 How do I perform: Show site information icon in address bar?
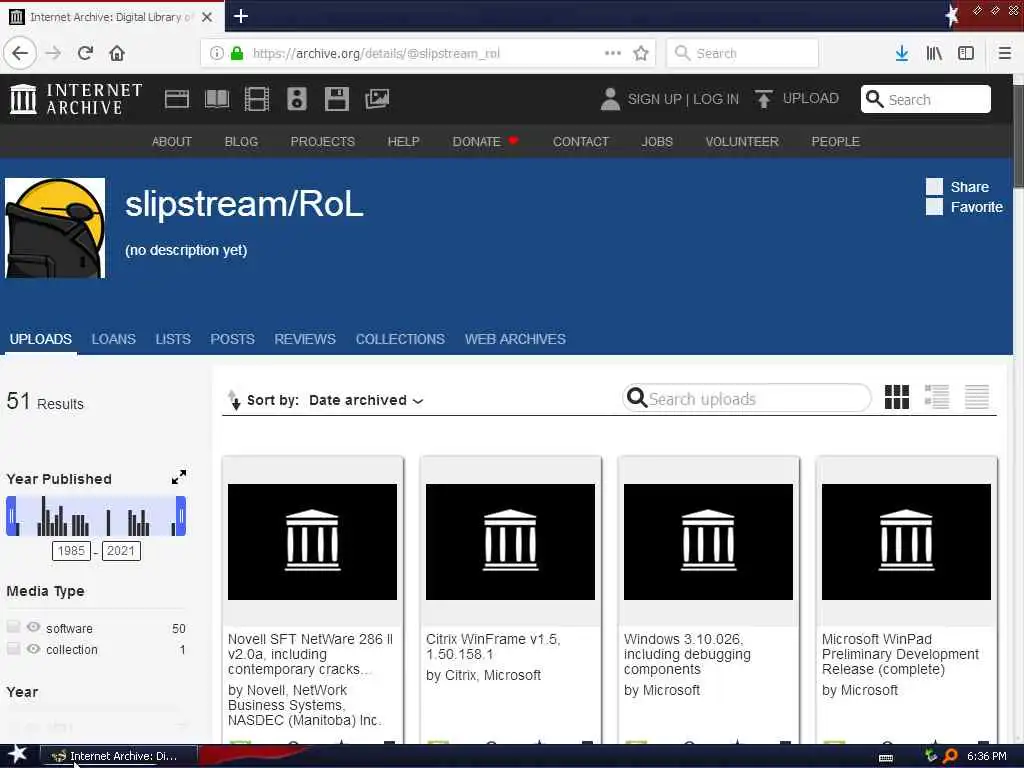pos(216,53)
